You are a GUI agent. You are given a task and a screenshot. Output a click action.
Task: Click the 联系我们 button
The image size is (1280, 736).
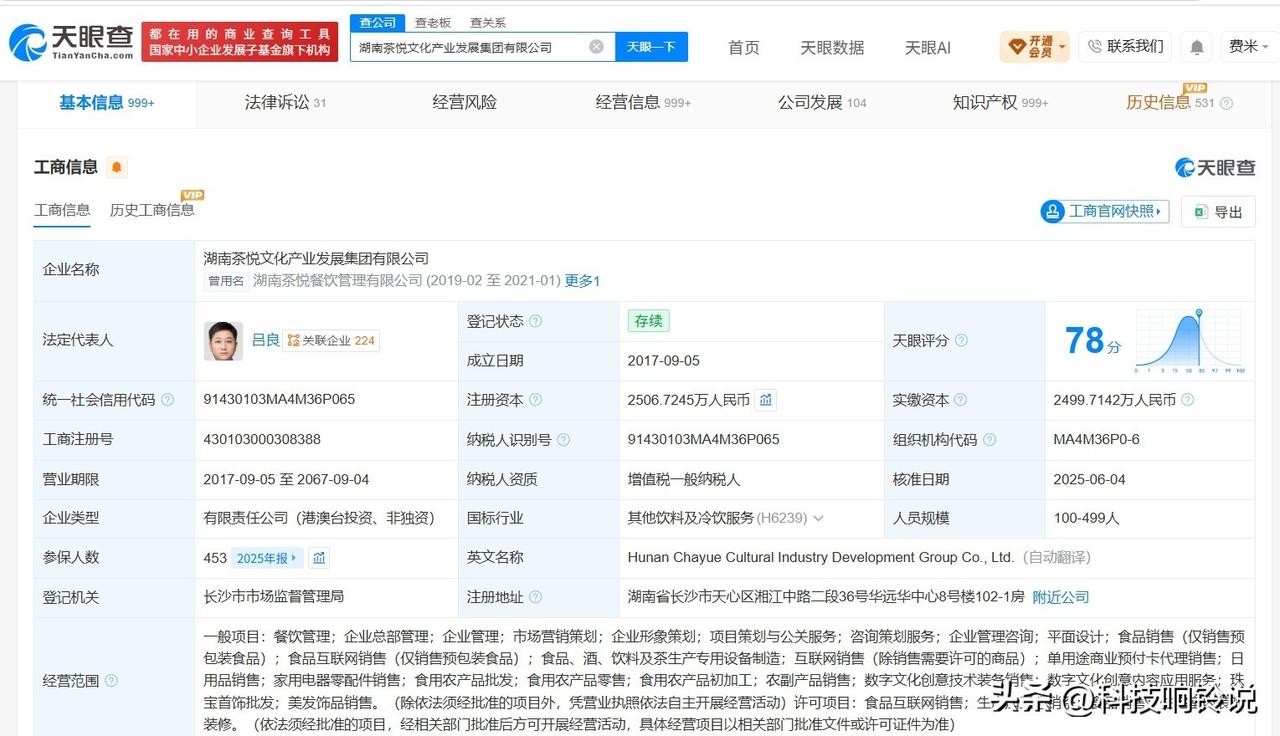pyautogui.click(x=1125, y=46)
